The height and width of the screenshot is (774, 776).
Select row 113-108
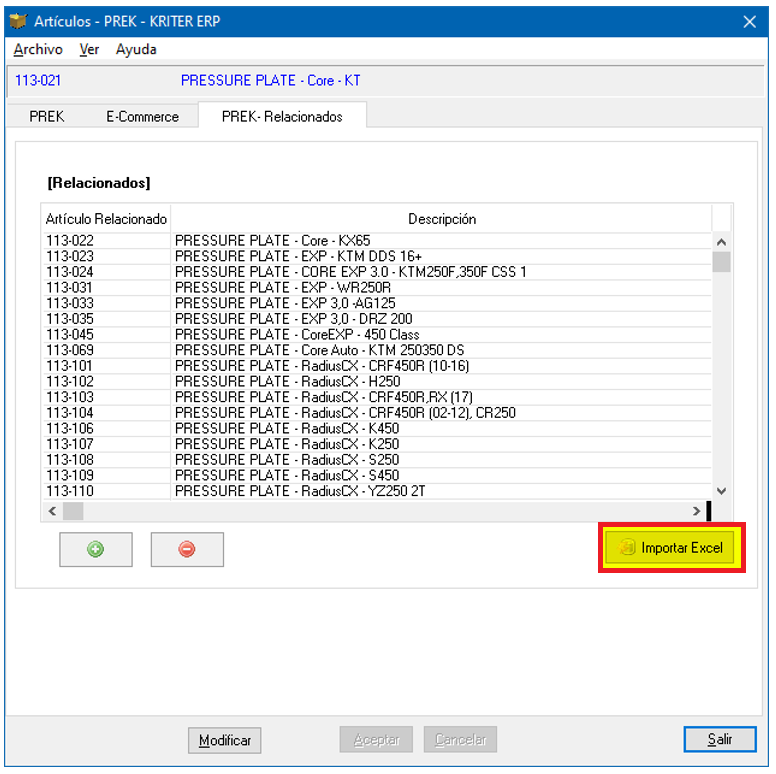tap(377, 460)
